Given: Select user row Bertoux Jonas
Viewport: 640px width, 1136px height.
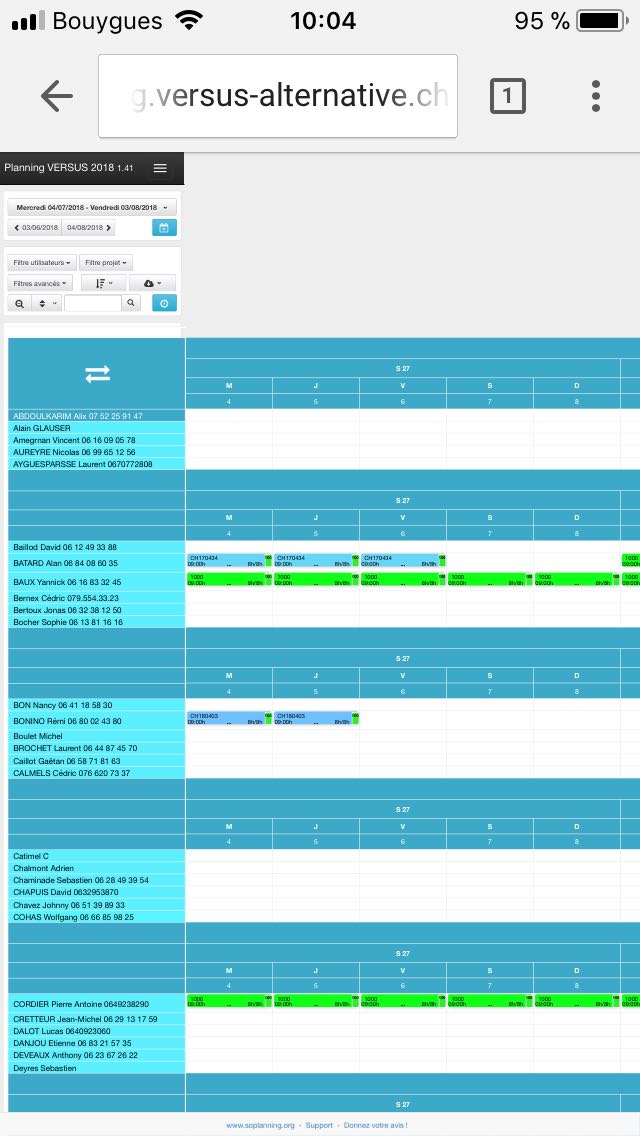Looking at the screenshot, I should [x=96, y=610].
